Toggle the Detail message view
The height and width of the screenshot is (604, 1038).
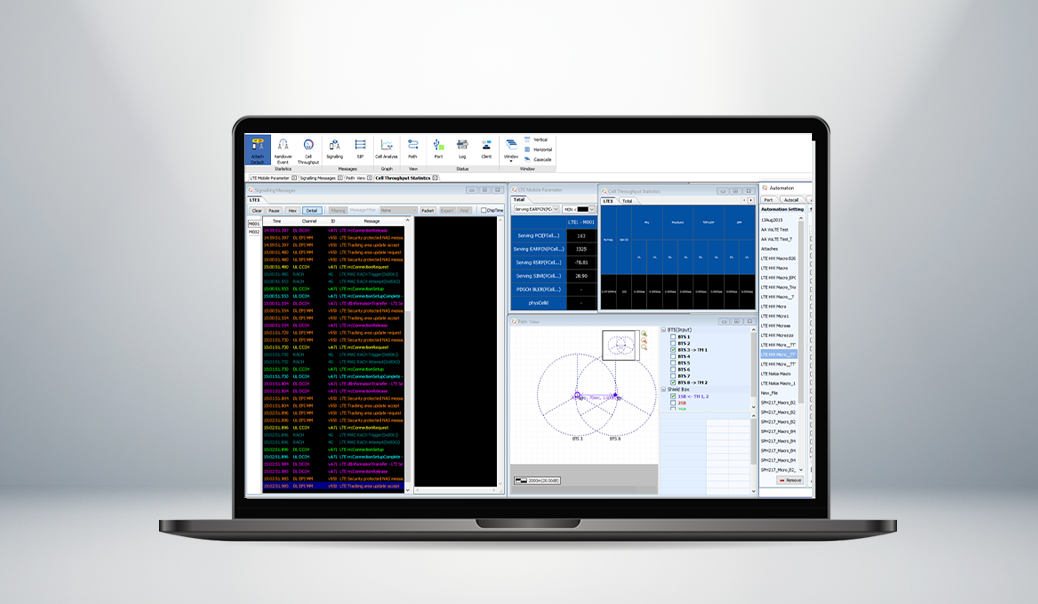(x=311, y=210)
